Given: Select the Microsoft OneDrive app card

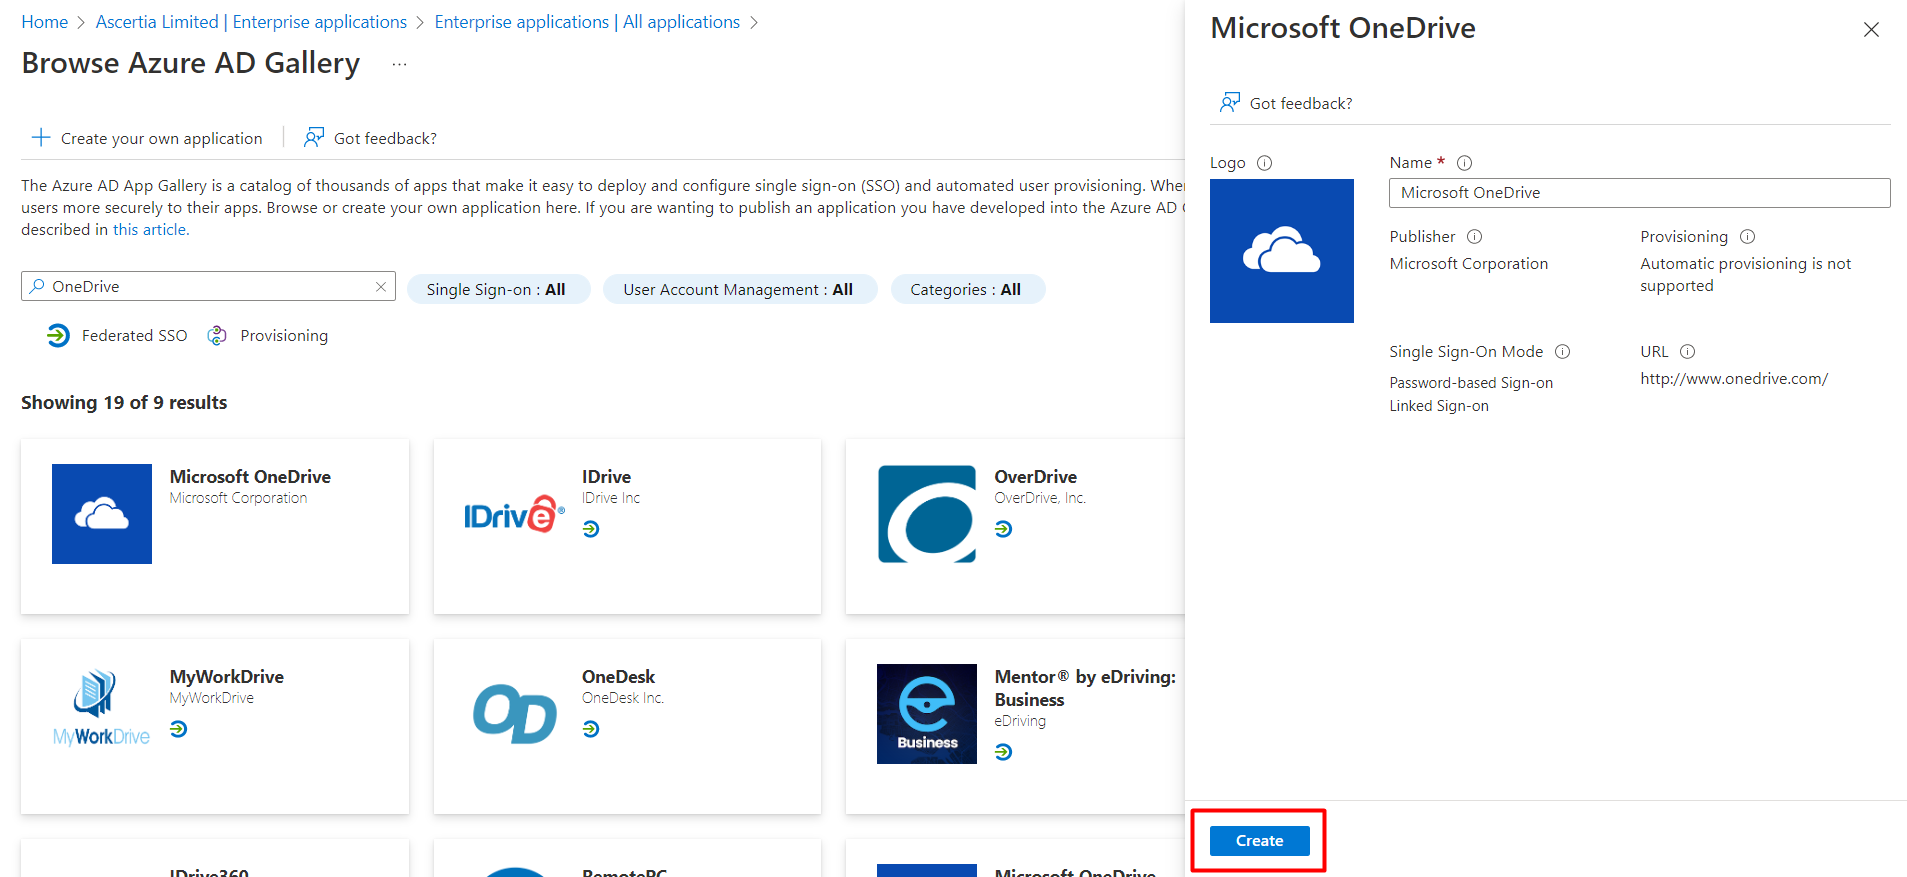Looking at the screenshot, I should click(215, 526).
